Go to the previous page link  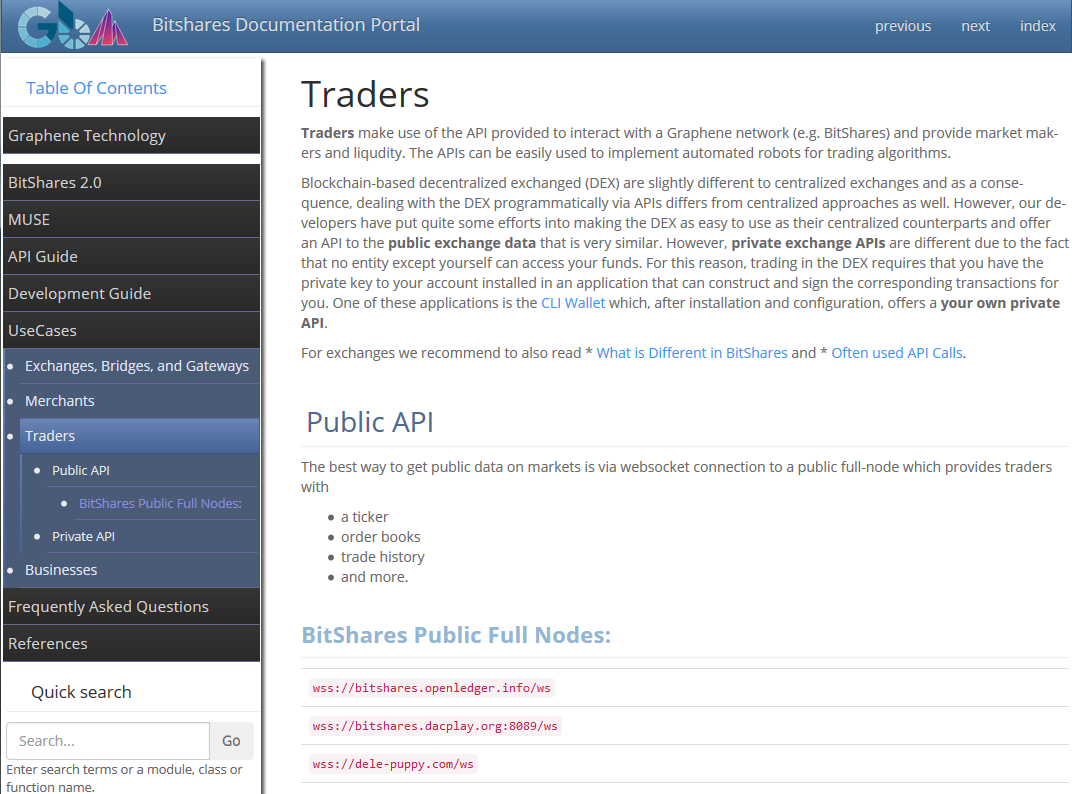click(x=902, y=26)
